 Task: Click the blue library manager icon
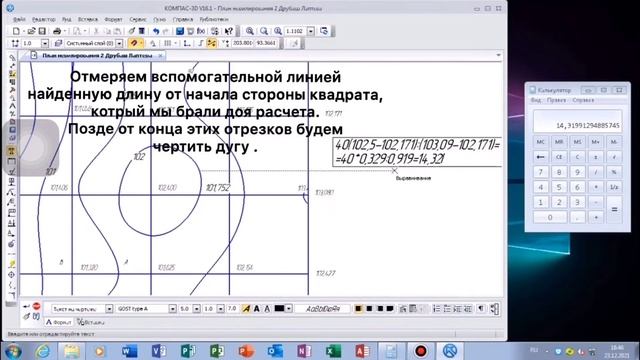click(x=180, y=31)
